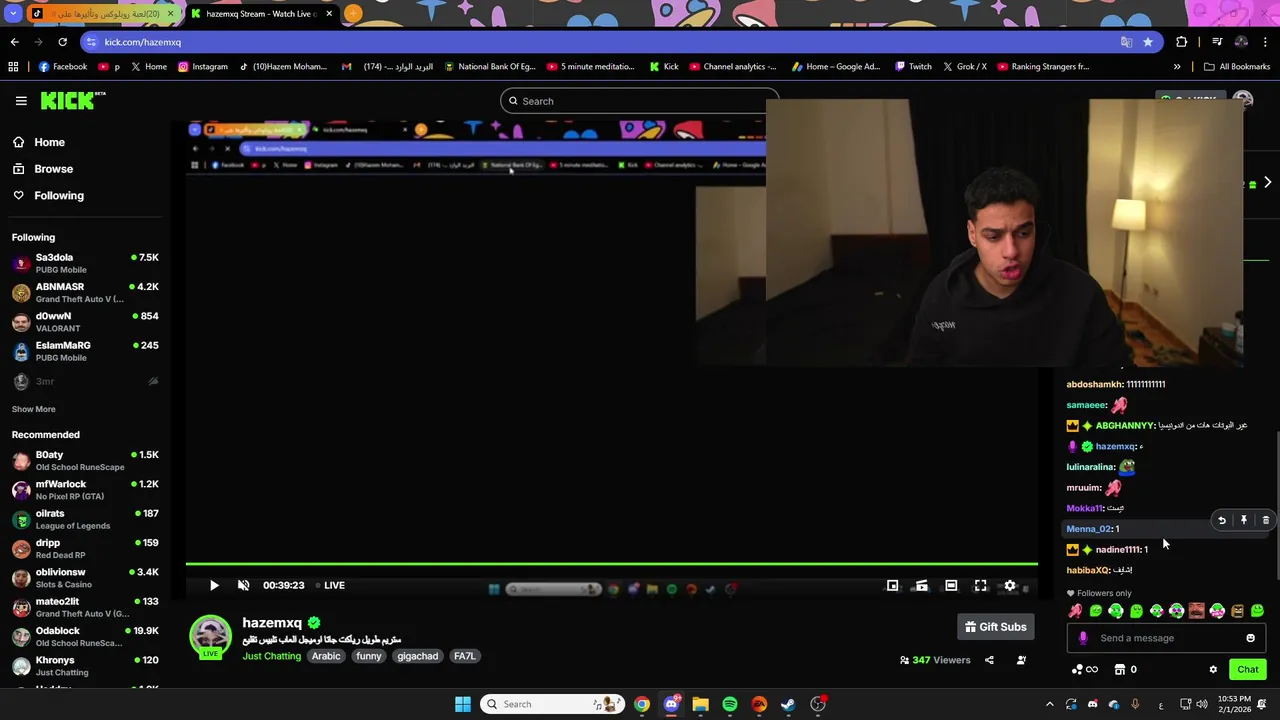The height and width of the screenshot is (720, 1280).
Task: Open the Kick sidebar hamburger menu
Action: (21, 101)
